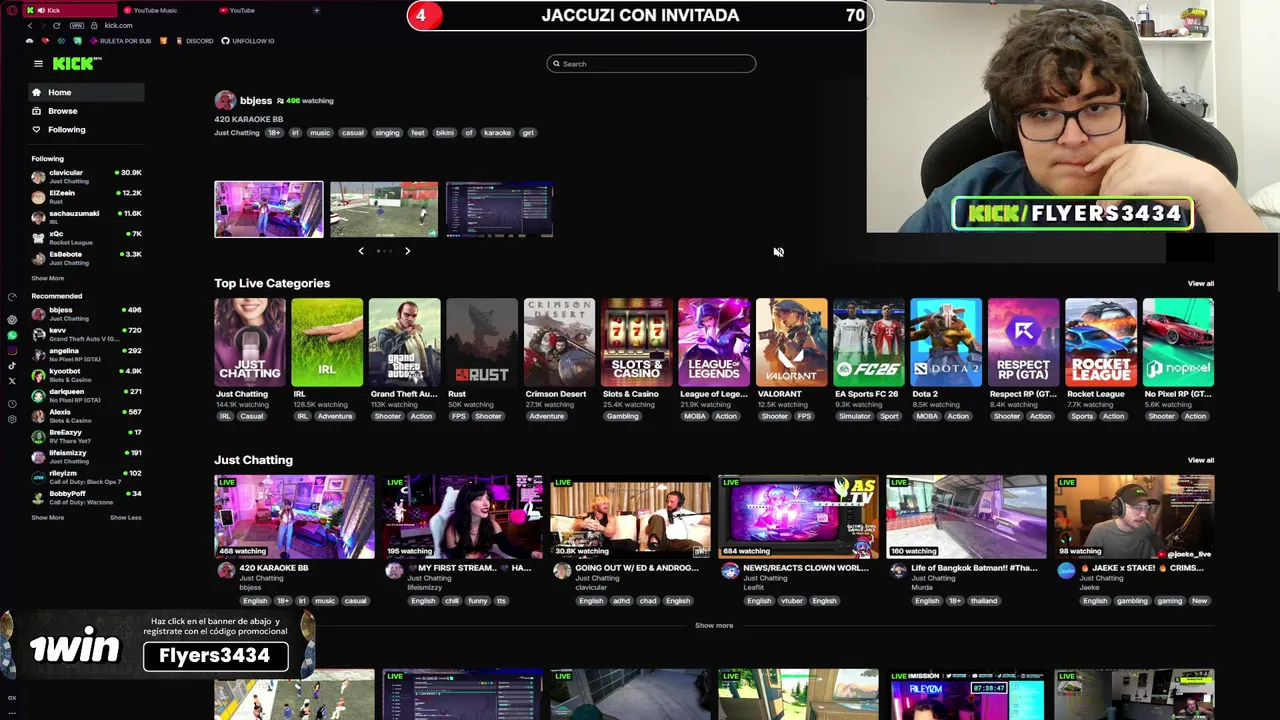1280x720 pixels.
Task: Reload the page with the refresh icon
Action: pos(56,25)
